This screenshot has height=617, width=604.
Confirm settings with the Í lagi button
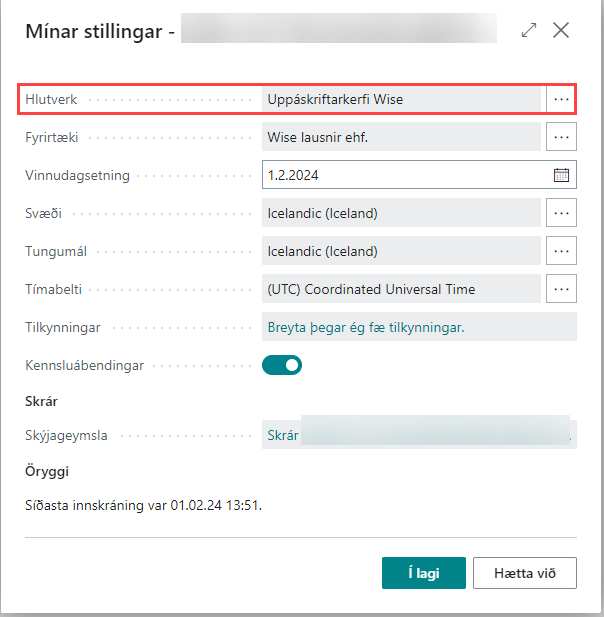(424, 574)
